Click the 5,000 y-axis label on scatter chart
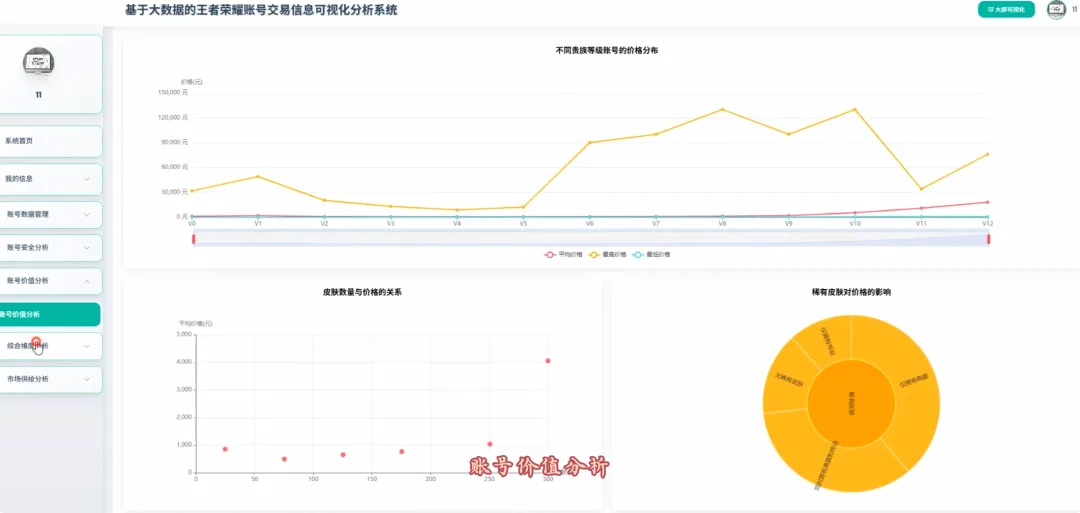 pos(185,335)
